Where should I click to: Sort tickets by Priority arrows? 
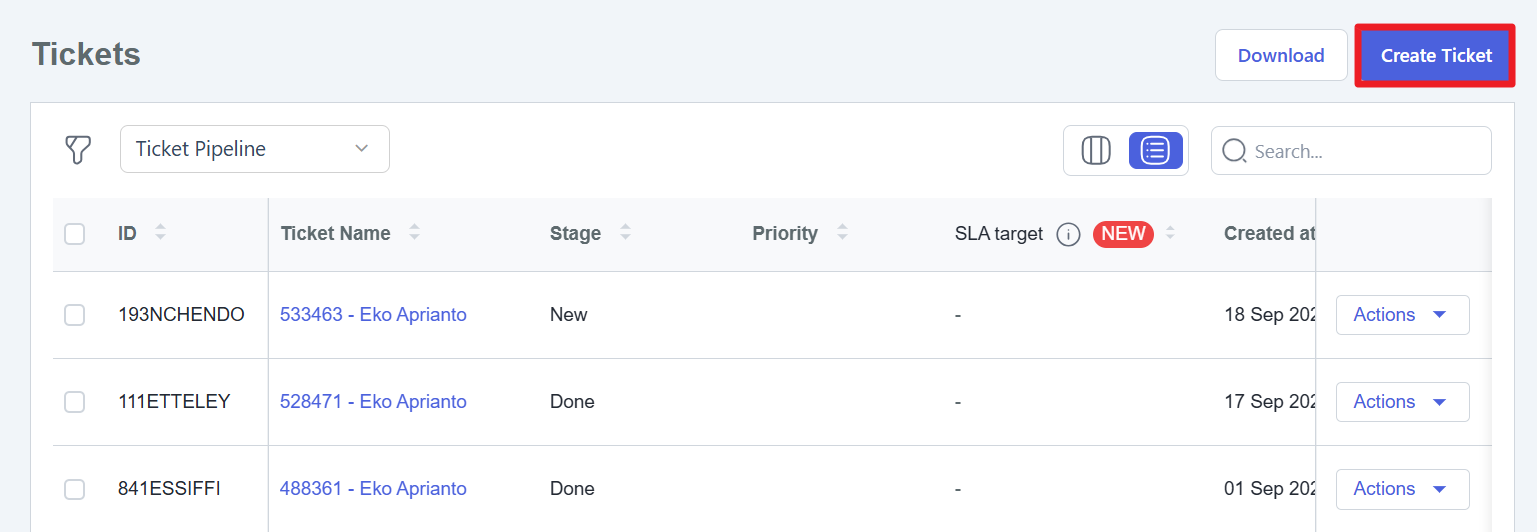842,233
